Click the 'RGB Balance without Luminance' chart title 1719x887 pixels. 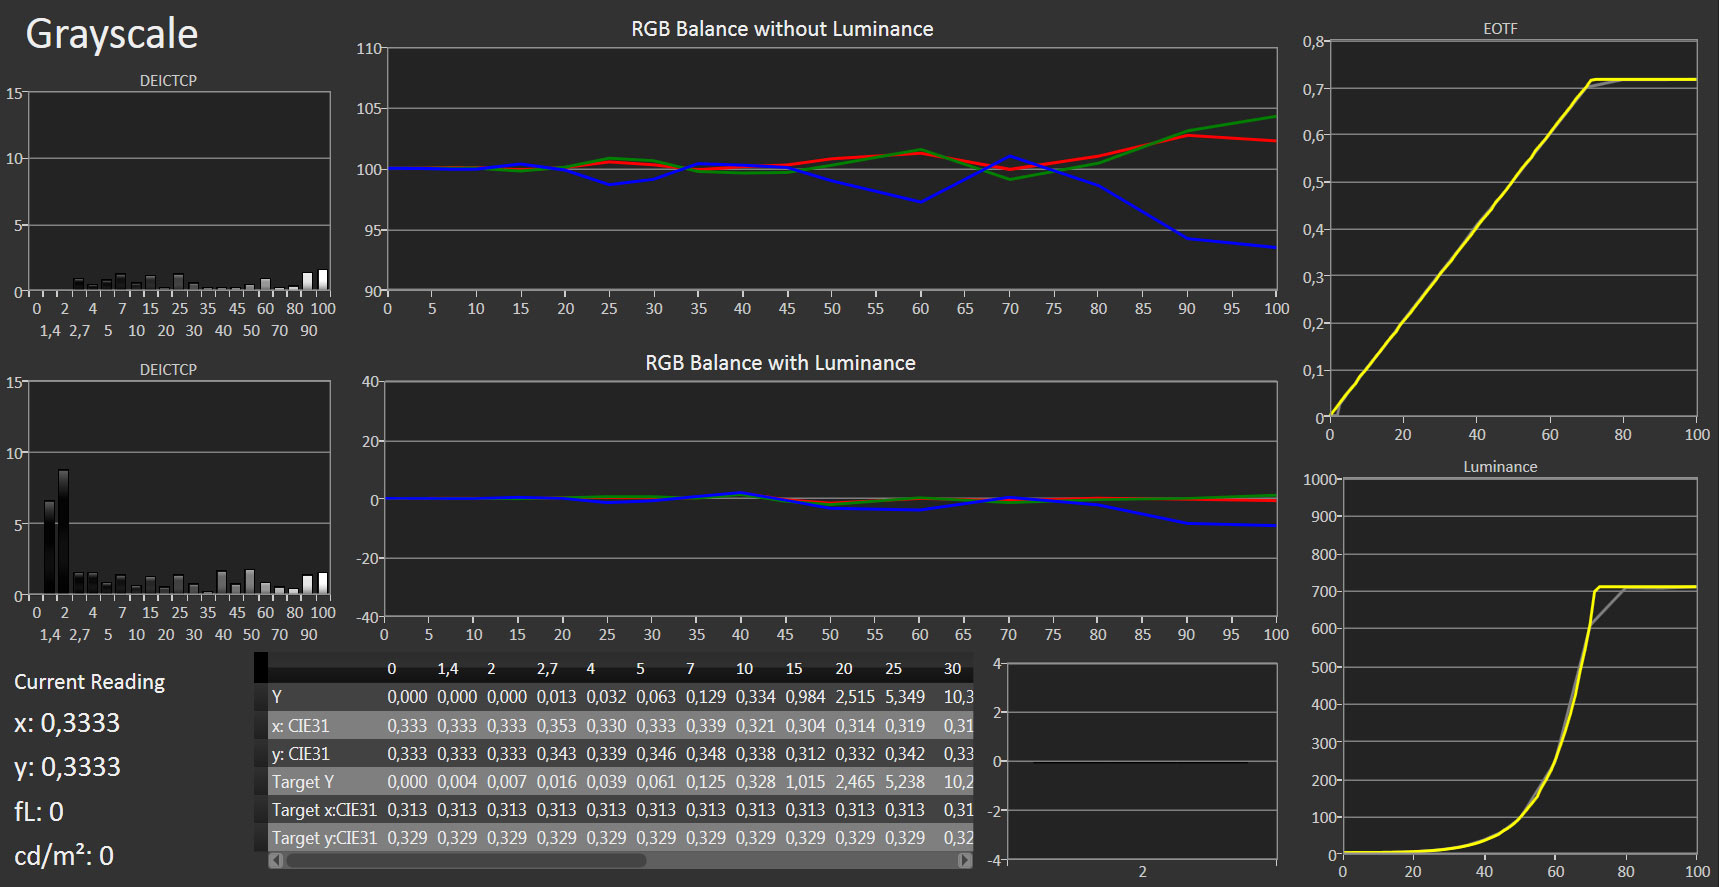(x=782, y=29)
